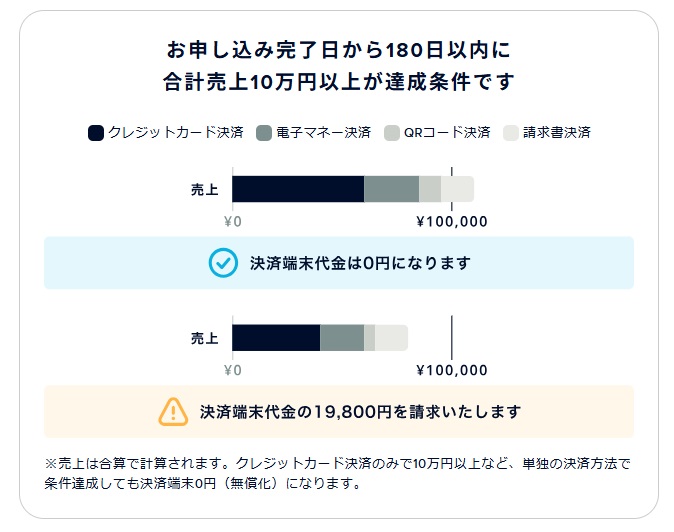
Task: Click lightest invoice segment in top bar
Action: tap(457, 189)
